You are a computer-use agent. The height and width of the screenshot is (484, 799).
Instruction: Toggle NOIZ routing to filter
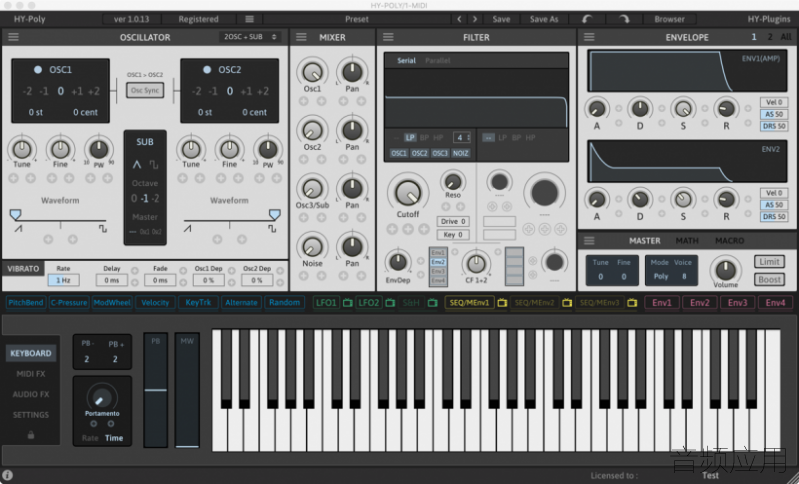point(460,153)
